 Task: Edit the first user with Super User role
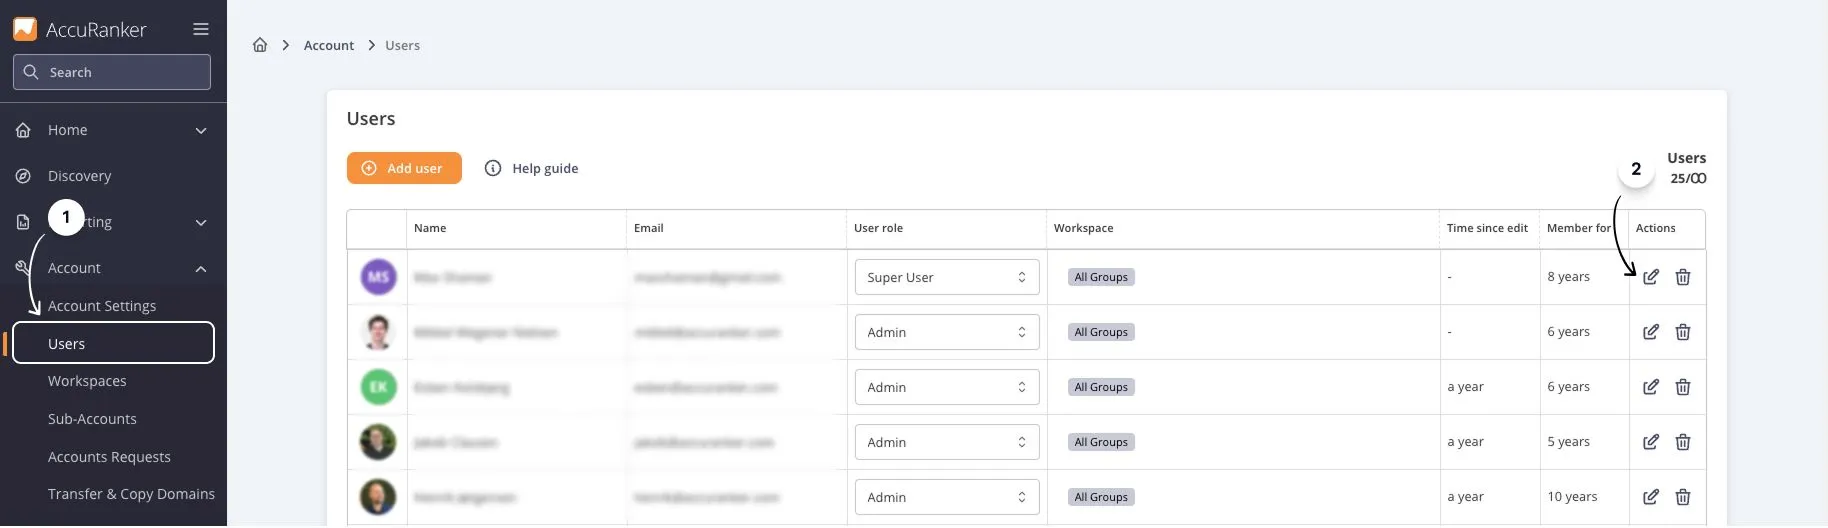tap(1650, 277)
